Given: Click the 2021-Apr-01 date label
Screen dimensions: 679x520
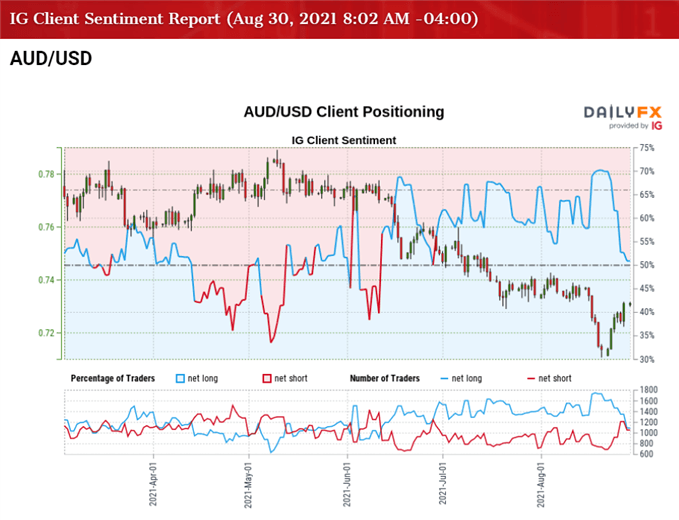Looking at the screenshot, I should pyautogui.click(x=153, y=484).
